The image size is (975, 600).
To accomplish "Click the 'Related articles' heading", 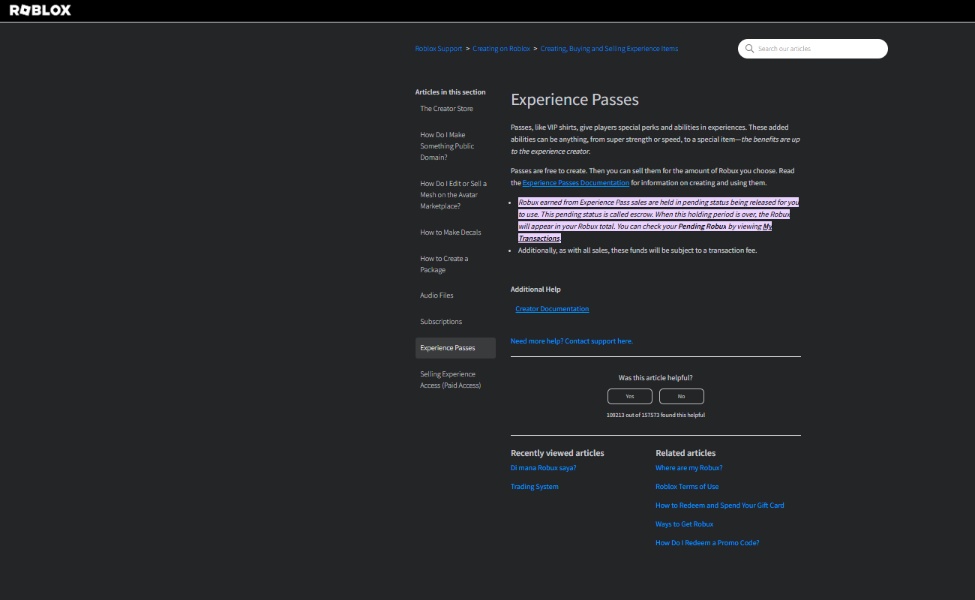I will coord(685,453).
